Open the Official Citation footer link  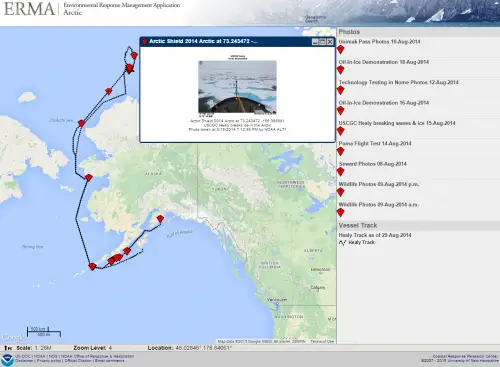tap(78, 361)
